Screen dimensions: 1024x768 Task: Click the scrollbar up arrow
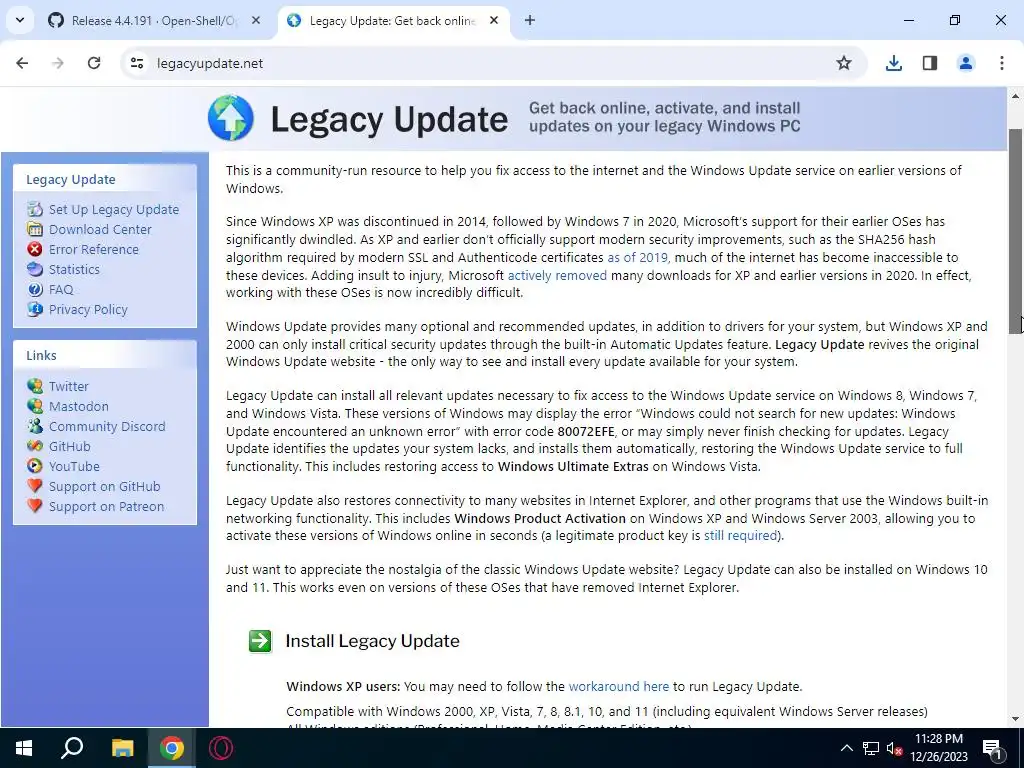tap(1016, 96)
